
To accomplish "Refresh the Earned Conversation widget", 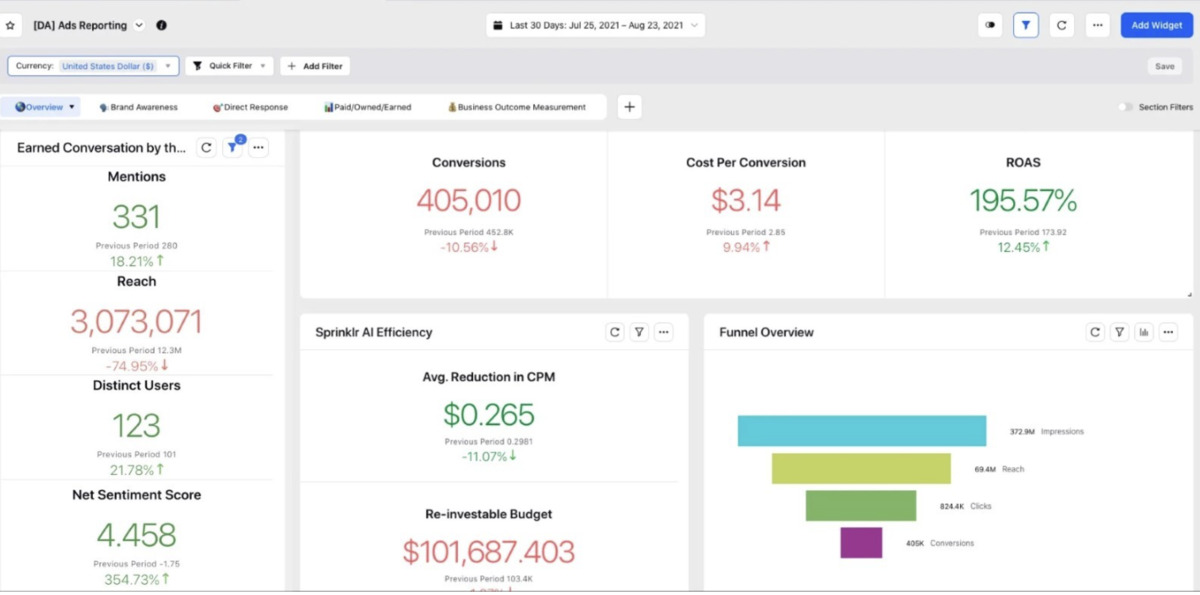I will pos(206,147).
